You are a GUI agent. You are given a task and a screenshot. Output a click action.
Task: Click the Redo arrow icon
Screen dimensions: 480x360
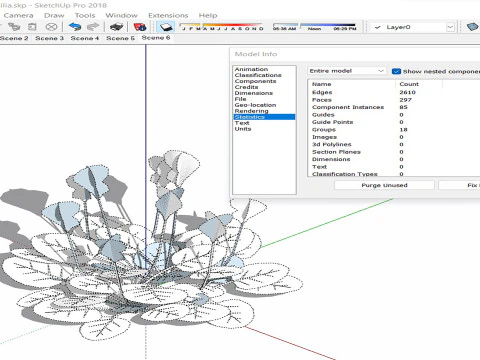click(93, 27)
